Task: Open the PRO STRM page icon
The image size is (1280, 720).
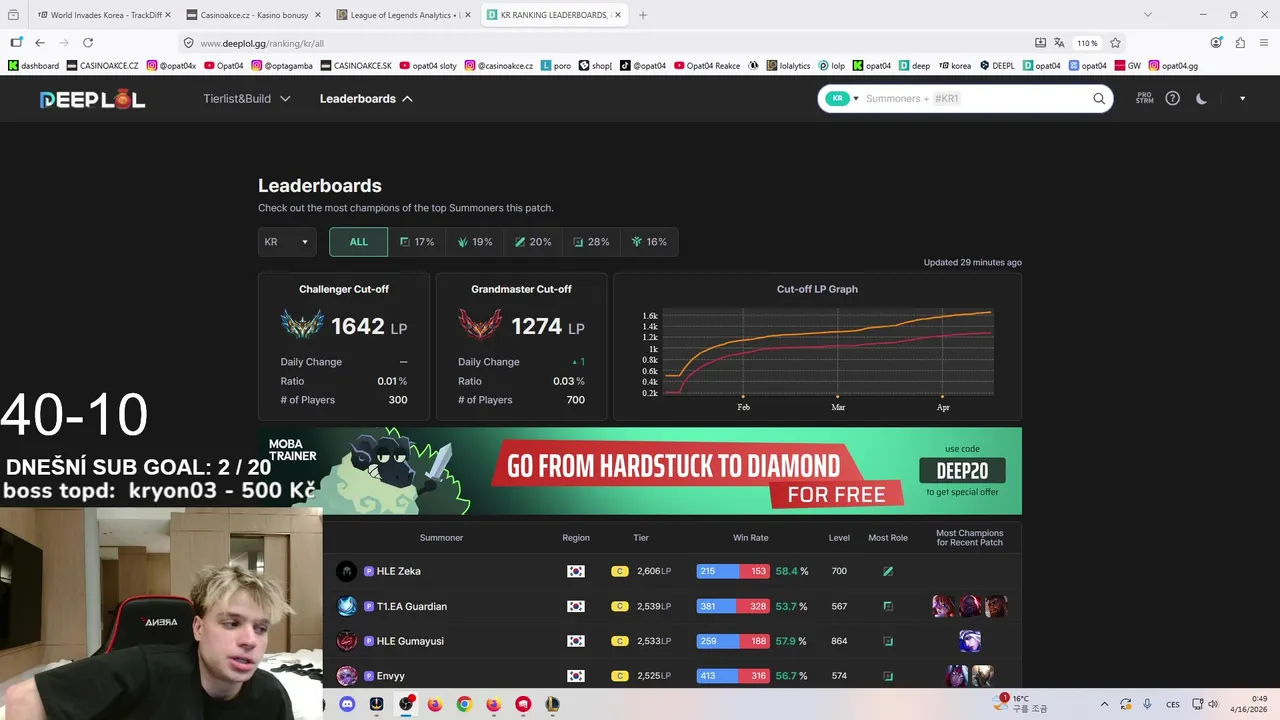Action: (x=1144, y=99)
